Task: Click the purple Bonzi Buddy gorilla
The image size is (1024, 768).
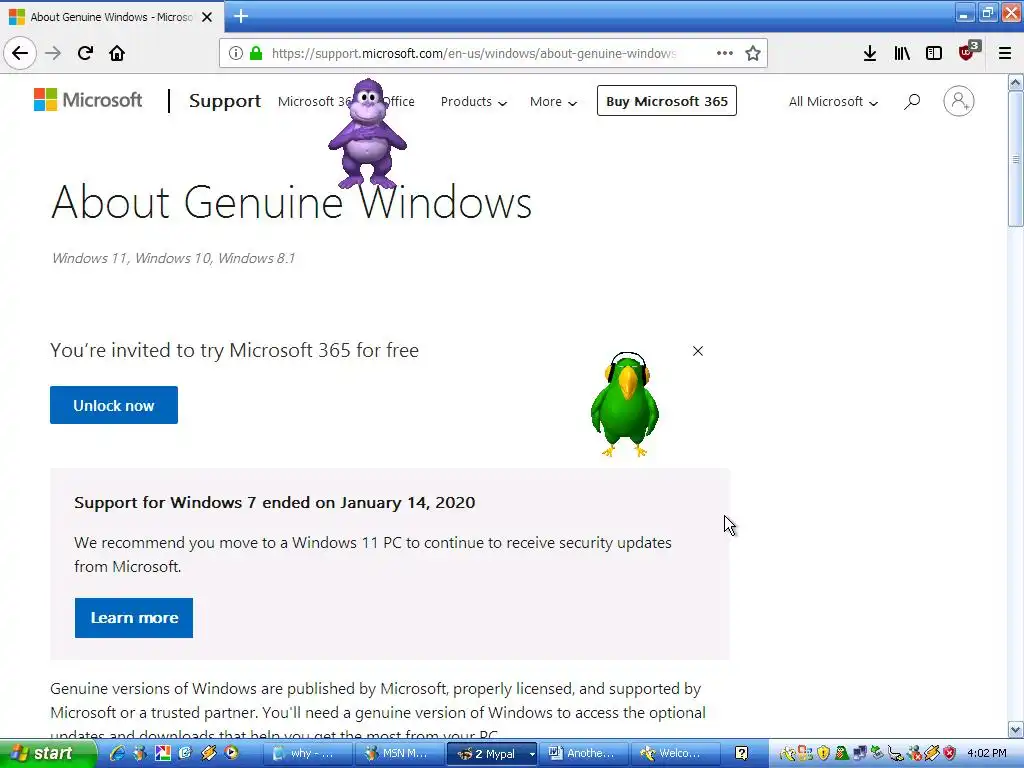Action: click(x=368, y=133)
